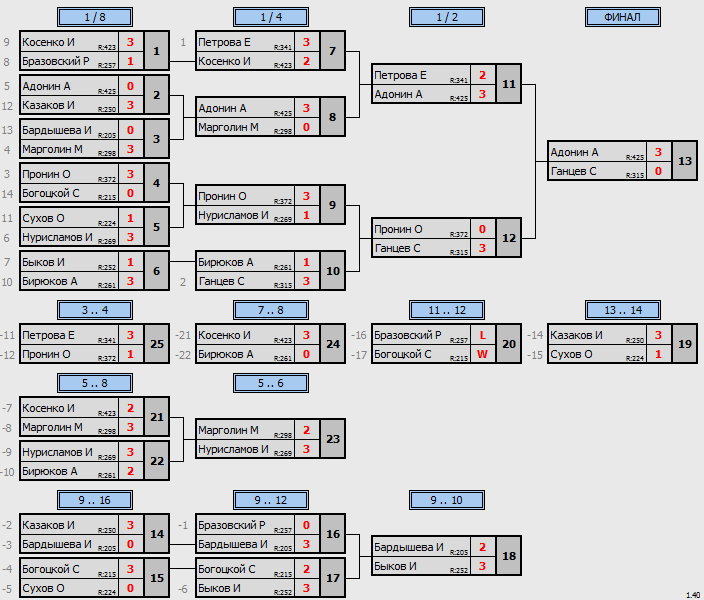Click Сухов О in match 19
This screenshot has height=600, width=704.
[x=571, y=354]
